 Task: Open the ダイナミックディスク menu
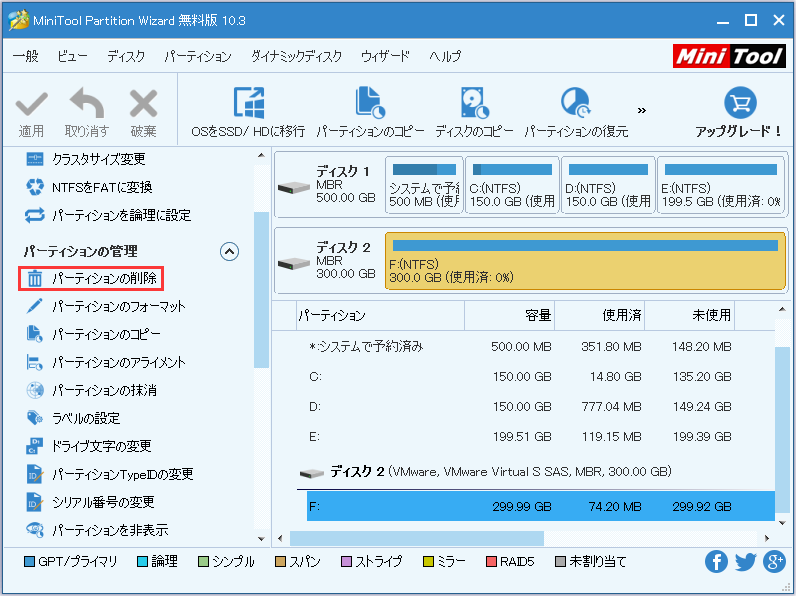tap(296, 56)
